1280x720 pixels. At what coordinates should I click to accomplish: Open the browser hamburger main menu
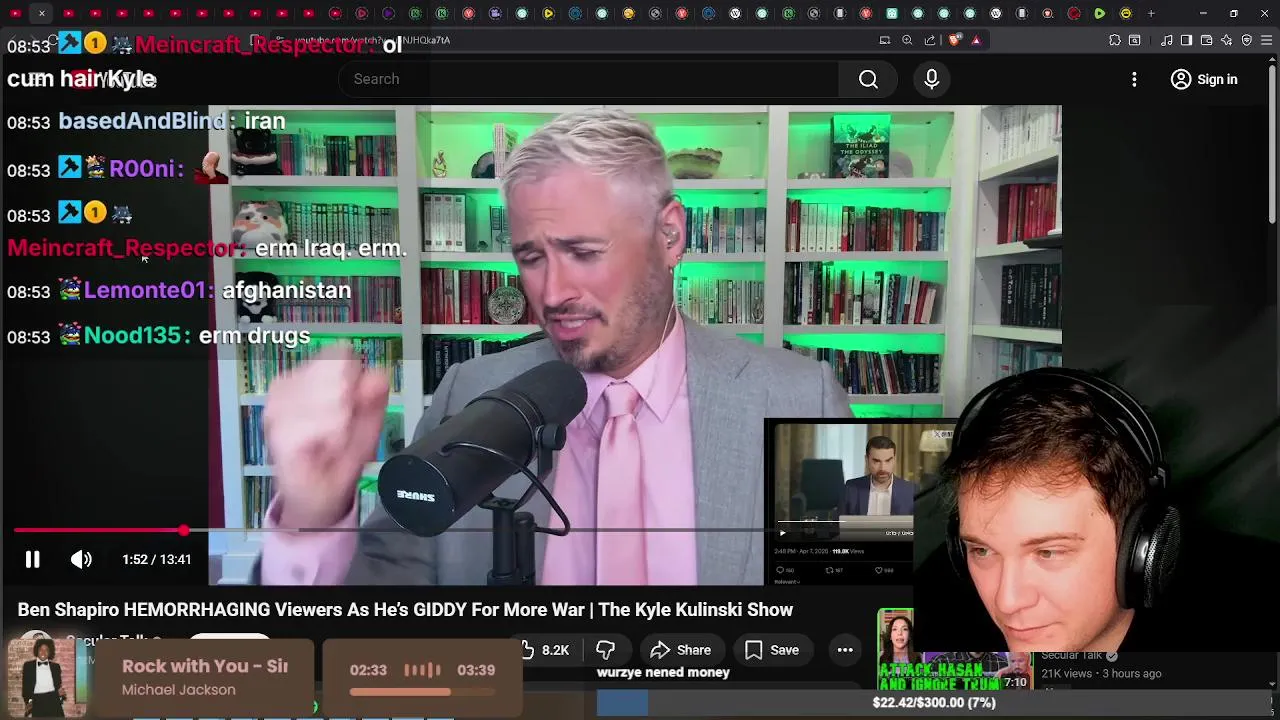1266,40
